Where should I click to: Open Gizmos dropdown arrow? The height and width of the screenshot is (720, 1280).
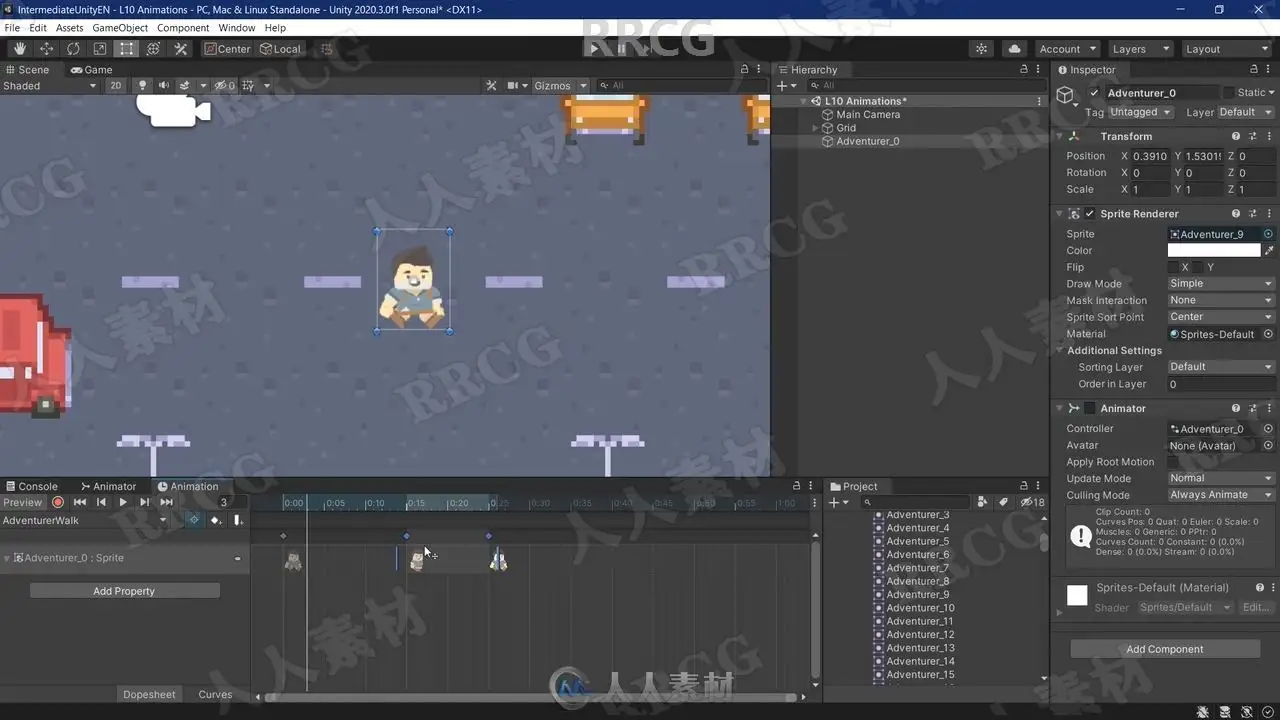coord(583,86)
